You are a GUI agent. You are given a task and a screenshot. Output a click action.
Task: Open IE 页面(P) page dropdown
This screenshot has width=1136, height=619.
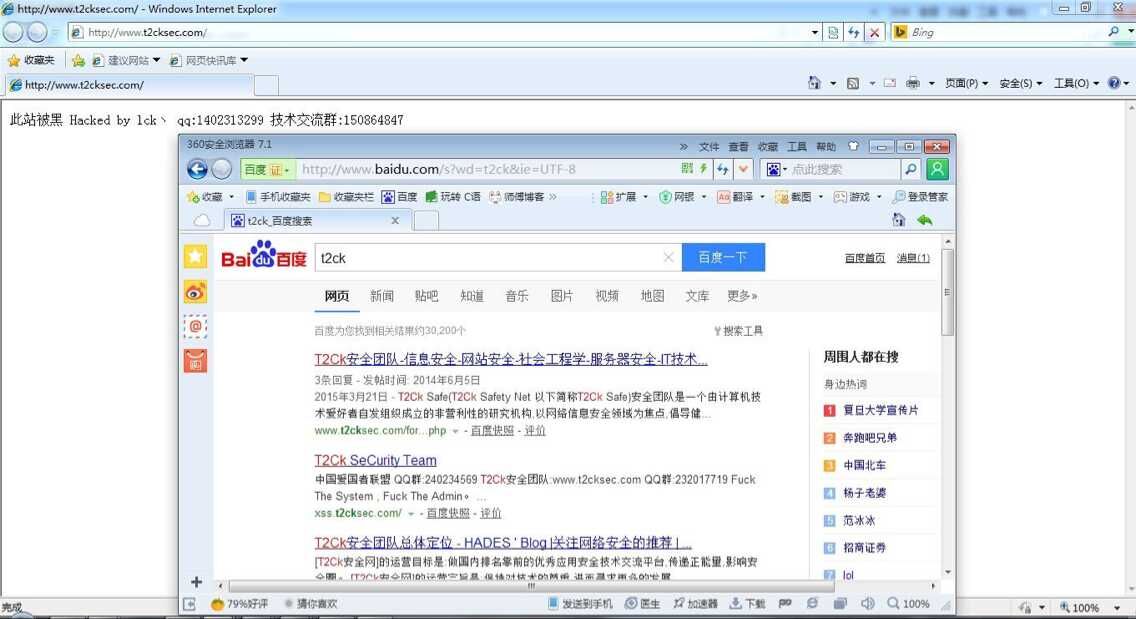click(x=966, y=83)
